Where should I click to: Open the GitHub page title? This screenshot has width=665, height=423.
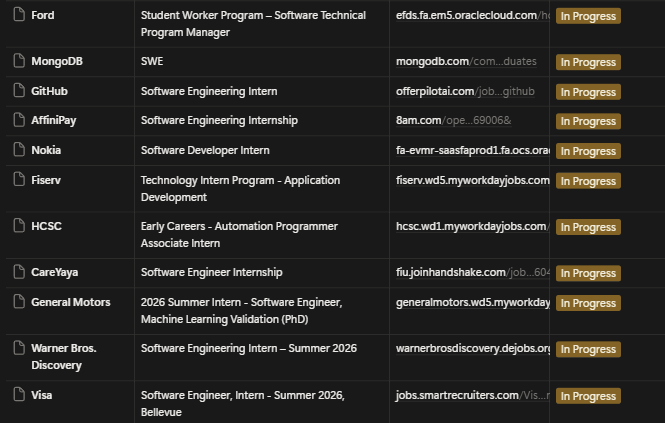(49, 91)
